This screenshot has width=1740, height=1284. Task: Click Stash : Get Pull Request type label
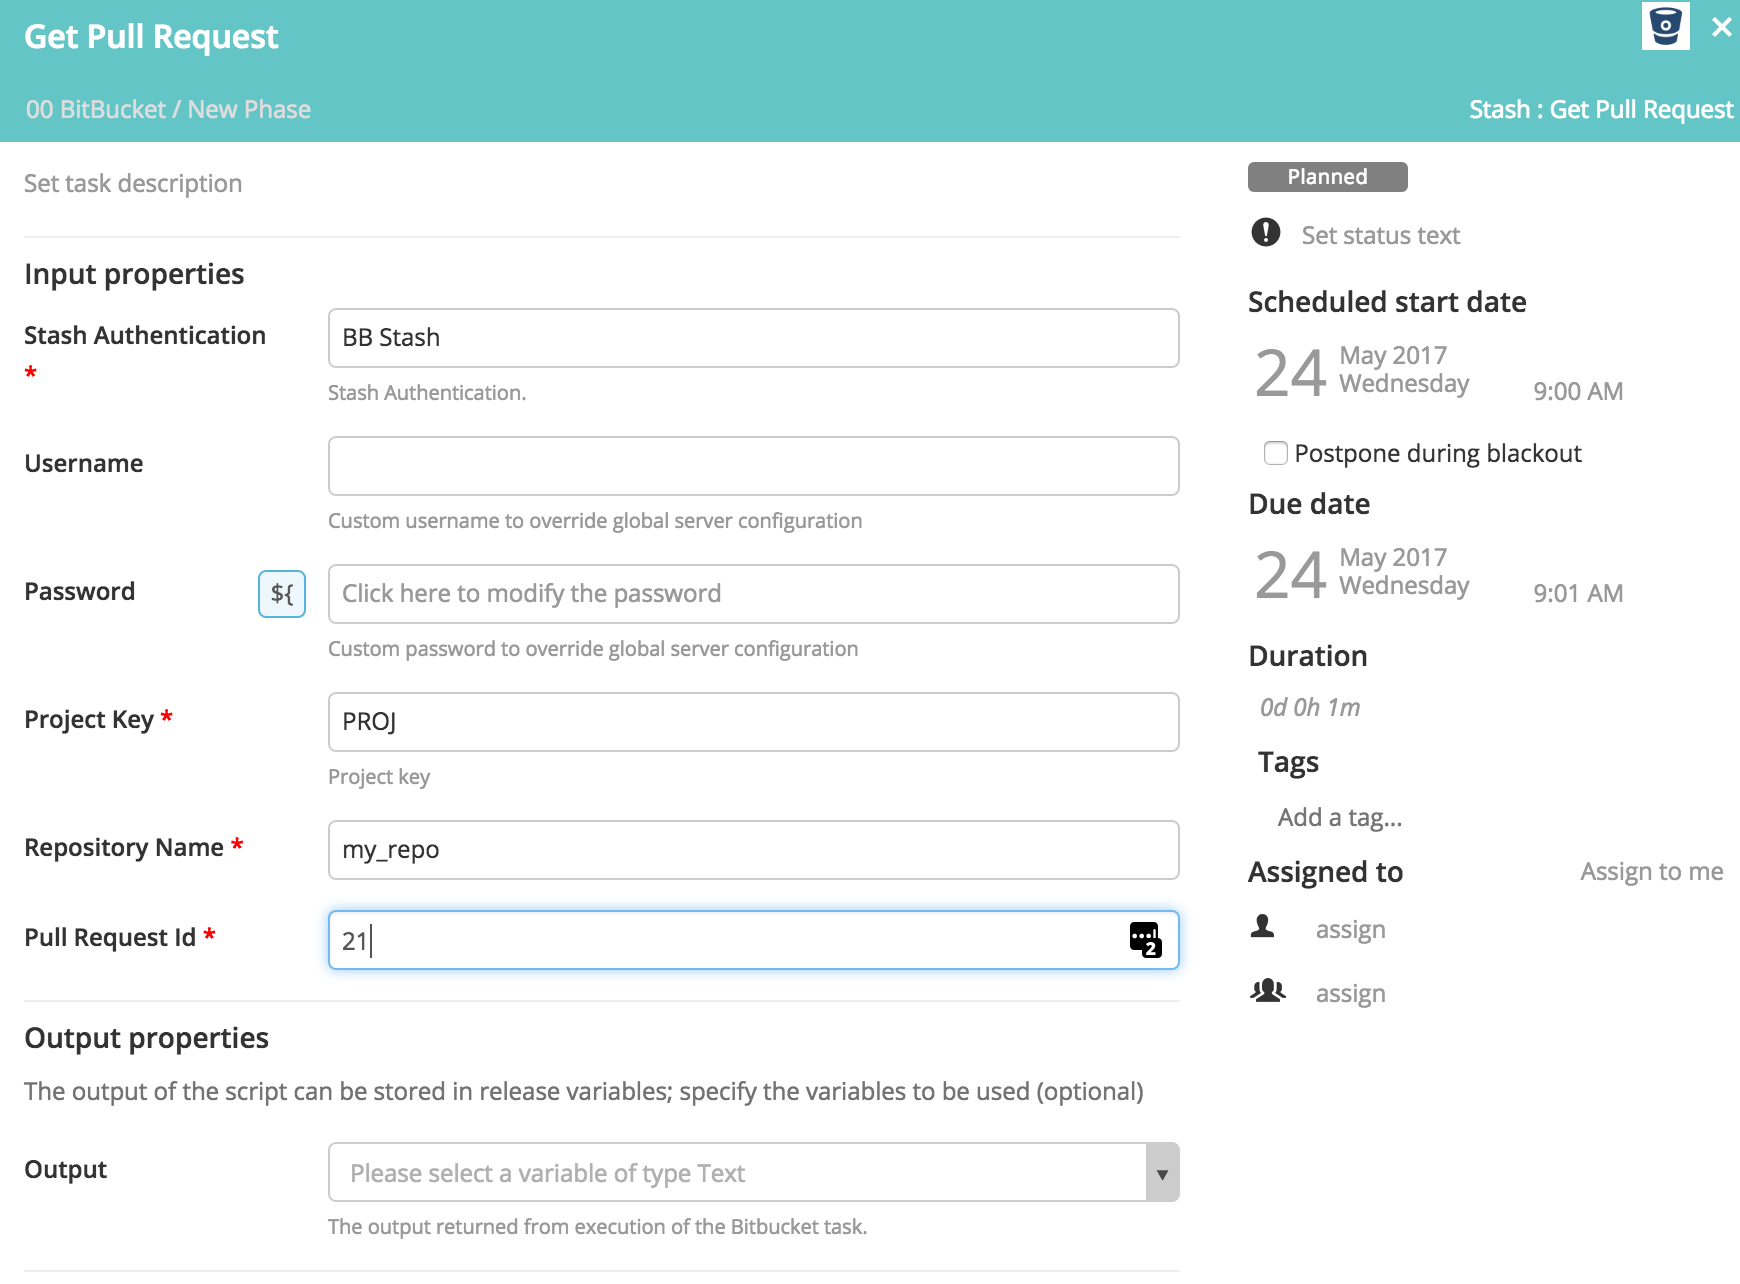pos(1601,109)
